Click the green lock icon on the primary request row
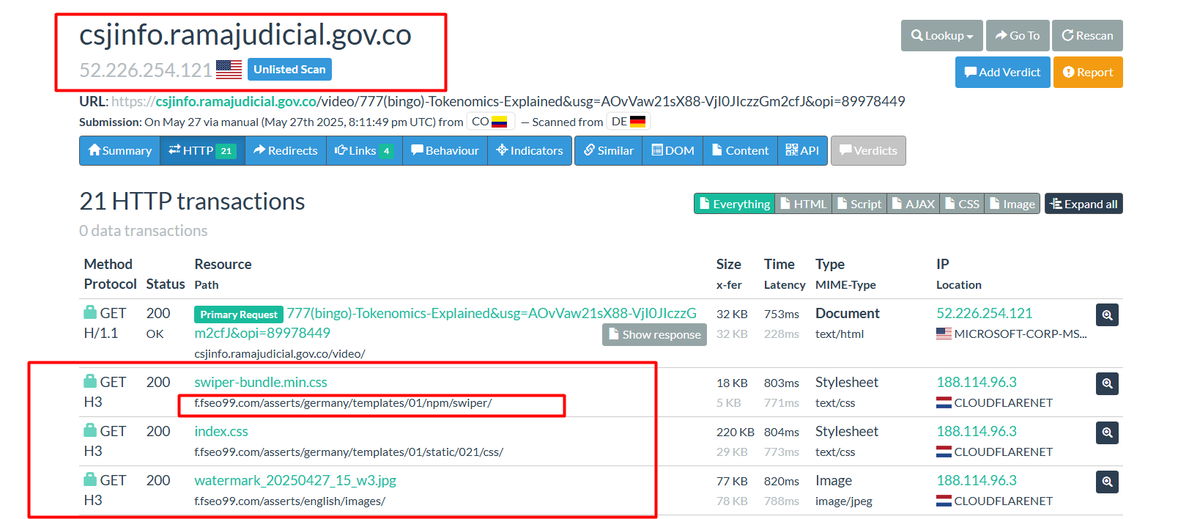 (x=90, y=313)
